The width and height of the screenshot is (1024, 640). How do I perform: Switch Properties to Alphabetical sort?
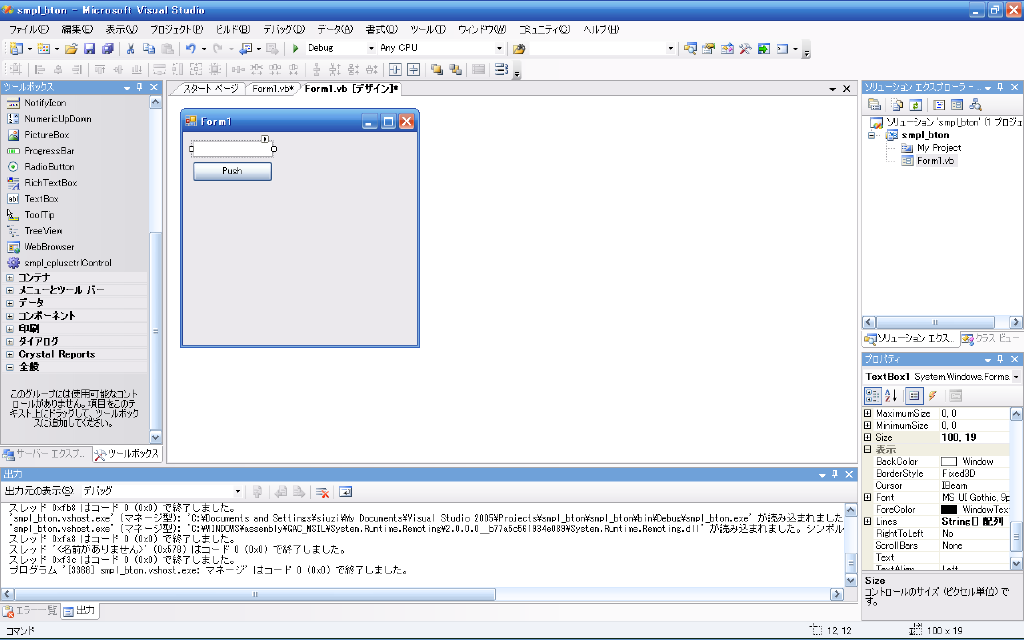pyautogui.click(x=891, y=395)
